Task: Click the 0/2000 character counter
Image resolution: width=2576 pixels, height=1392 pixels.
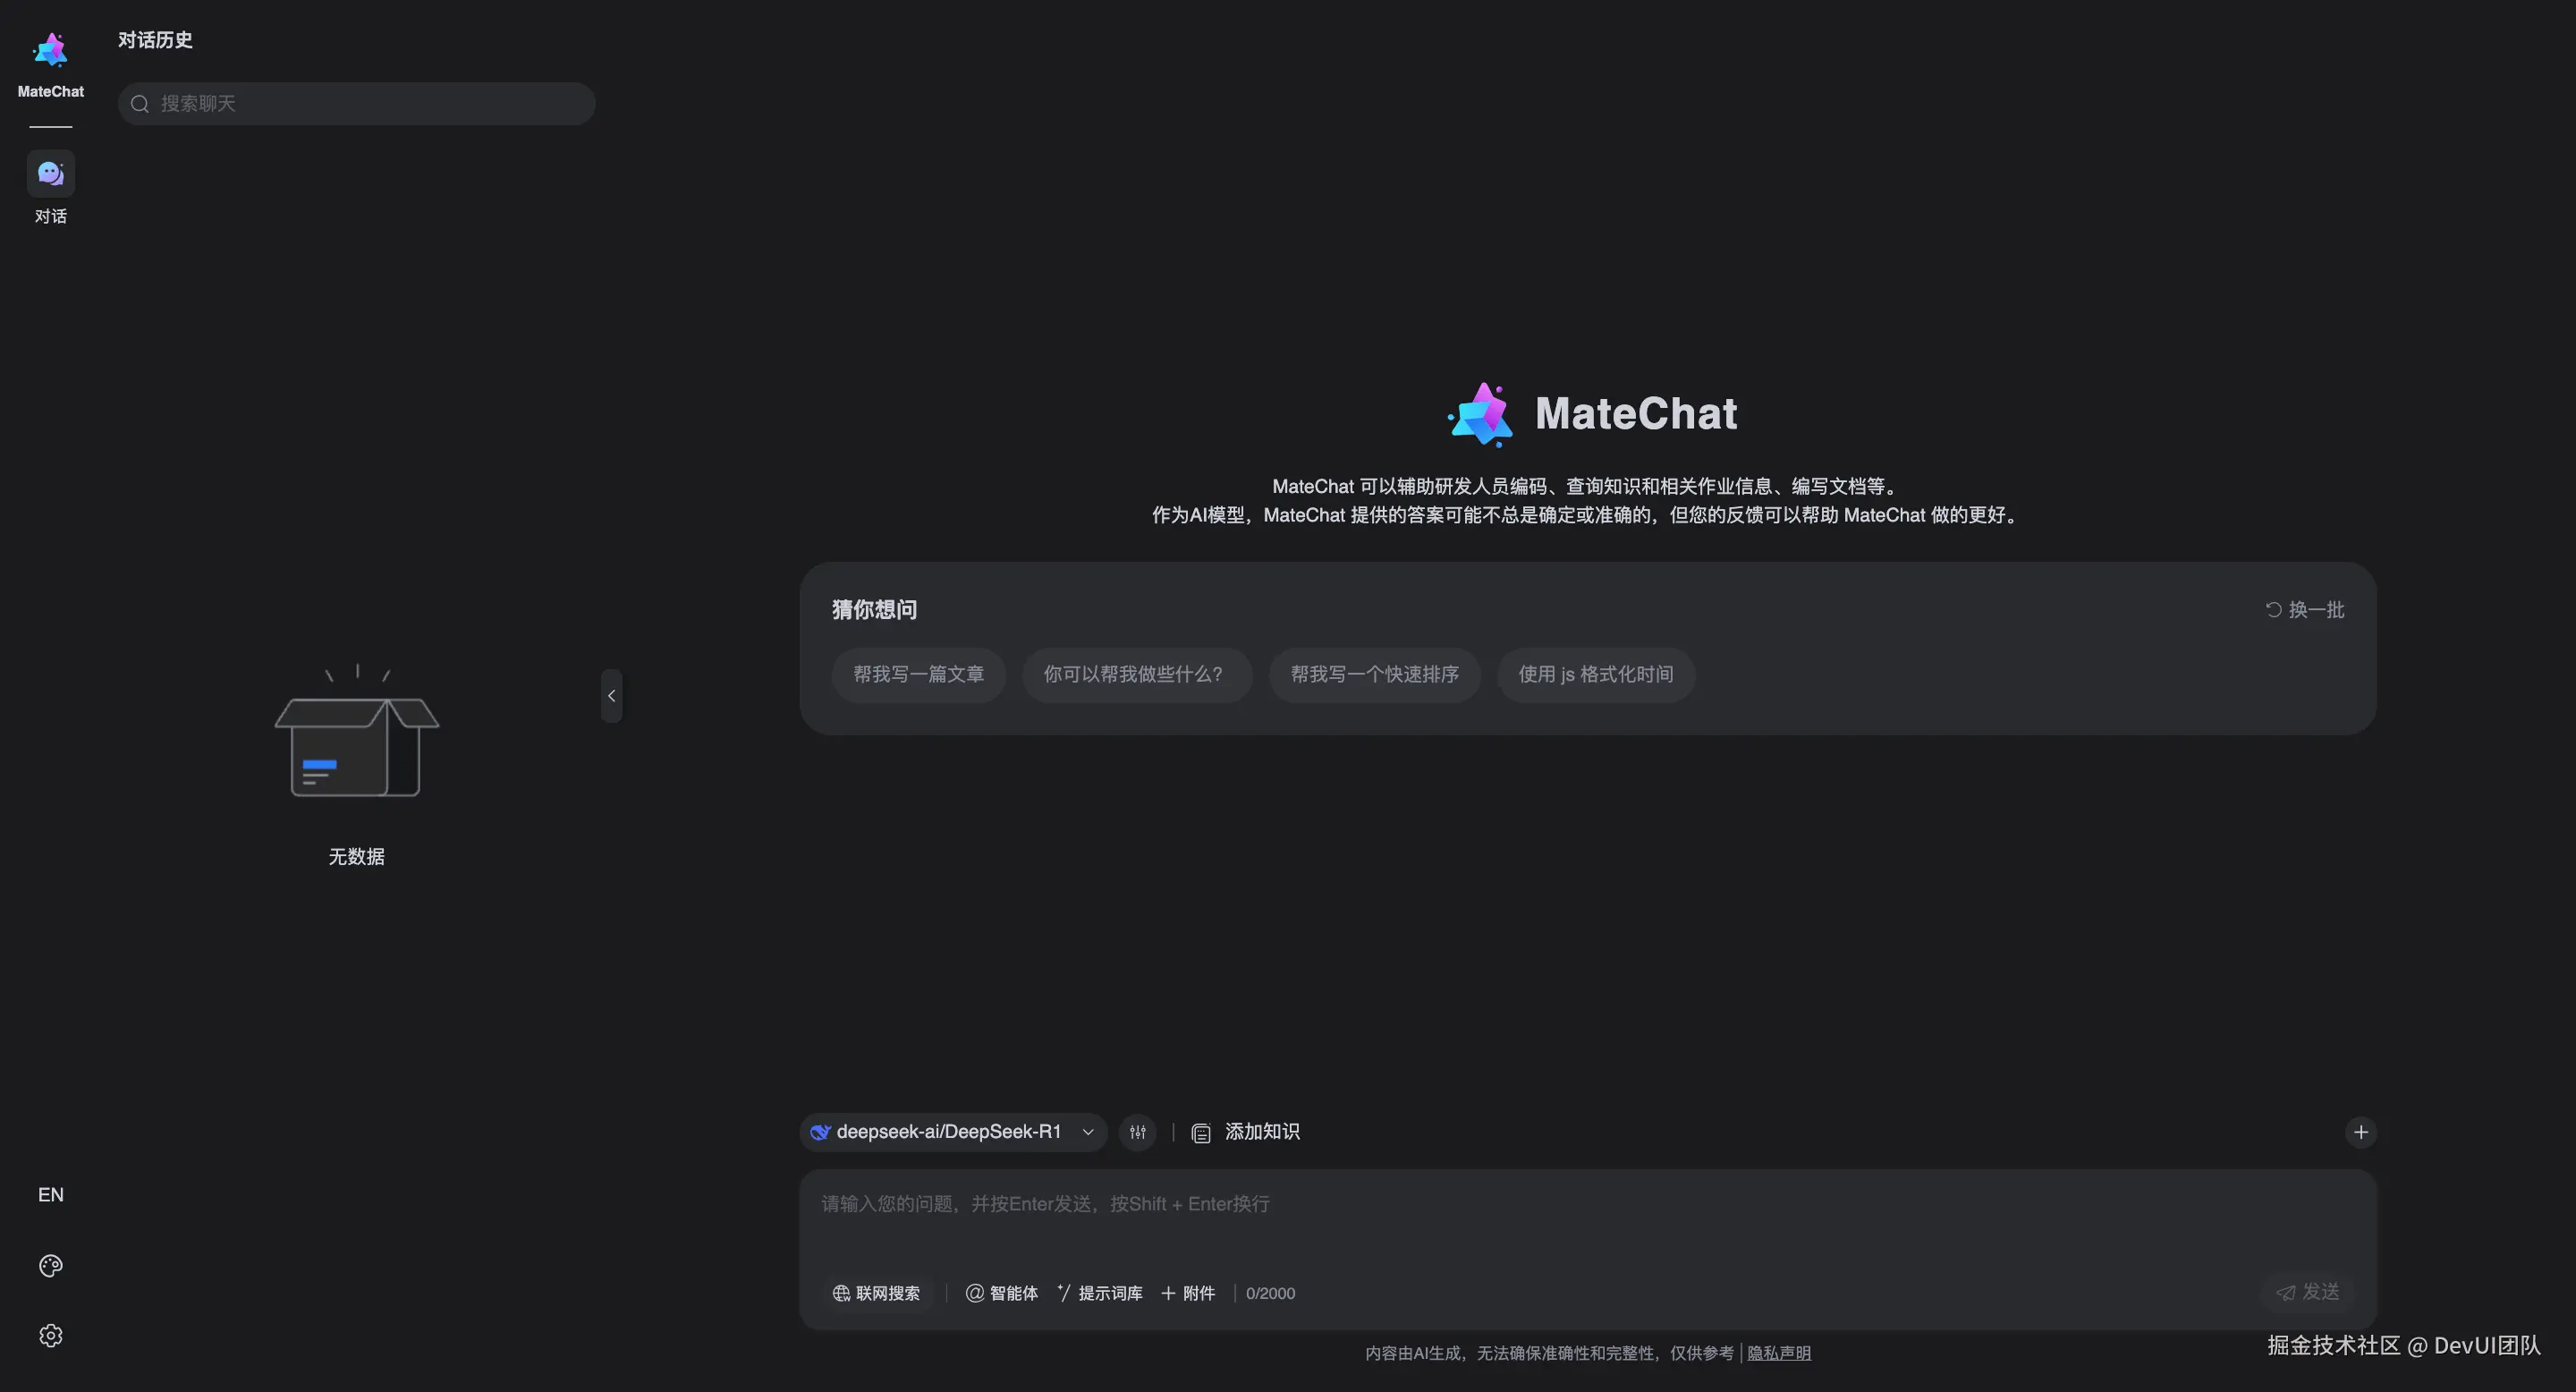Action: click(1270, 1292)
